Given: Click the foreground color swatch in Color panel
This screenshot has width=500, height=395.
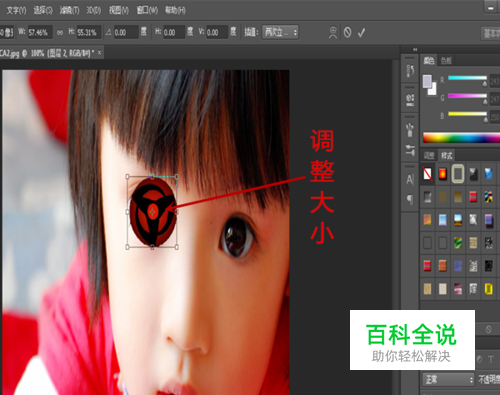Looking at the screenshot, I should click(x=427, y=81).
